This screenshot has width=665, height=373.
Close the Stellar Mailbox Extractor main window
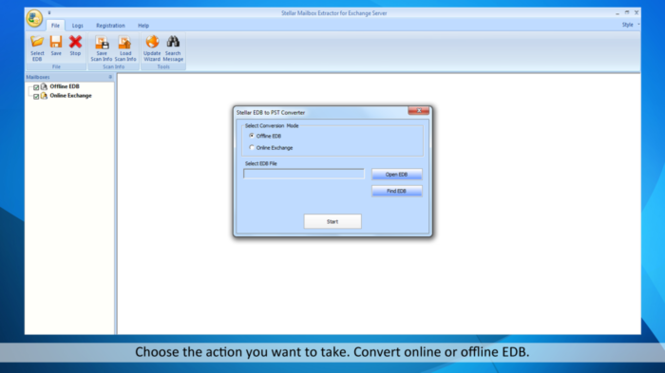(636, 13)
